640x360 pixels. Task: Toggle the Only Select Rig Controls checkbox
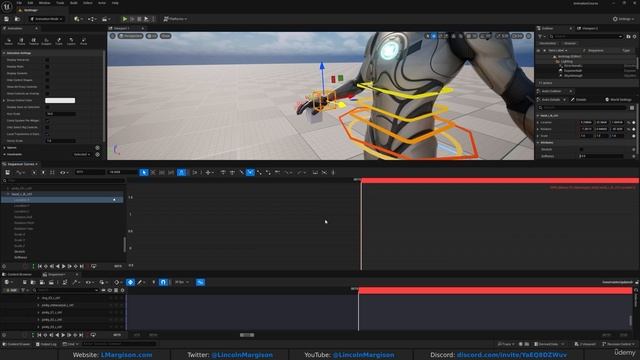point(47,127)
